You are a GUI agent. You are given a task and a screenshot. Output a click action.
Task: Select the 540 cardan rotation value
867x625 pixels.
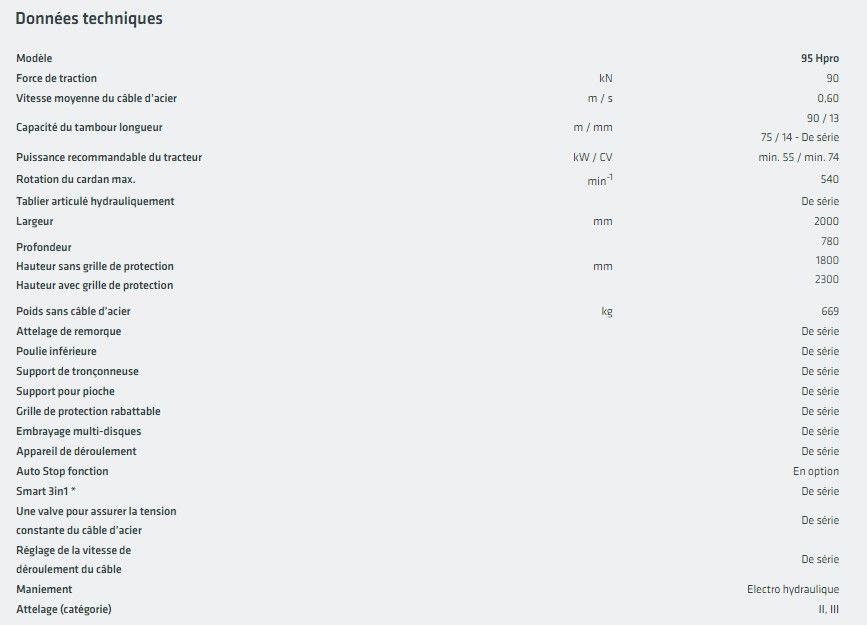[x=829, y=179]
